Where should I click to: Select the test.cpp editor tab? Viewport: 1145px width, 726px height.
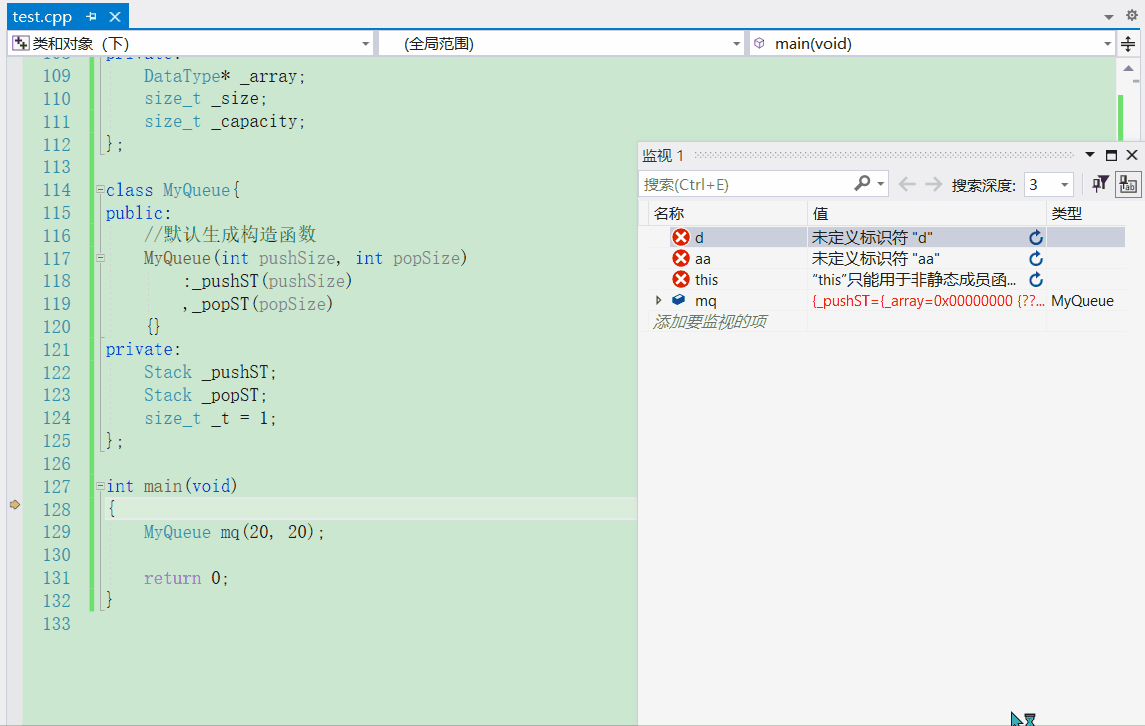pos(42,16)
